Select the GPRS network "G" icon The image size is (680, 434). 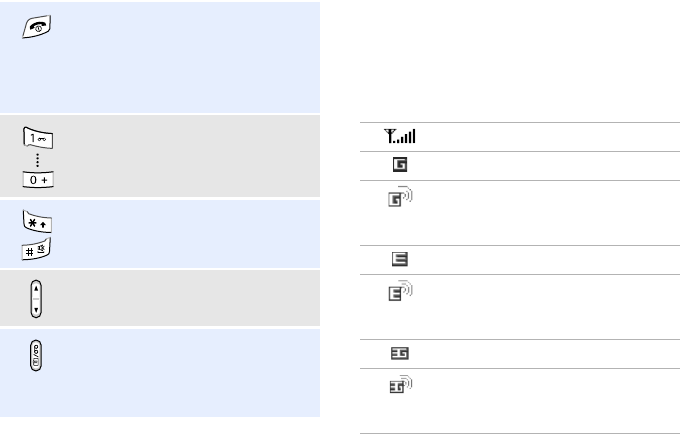pos(399,166)
